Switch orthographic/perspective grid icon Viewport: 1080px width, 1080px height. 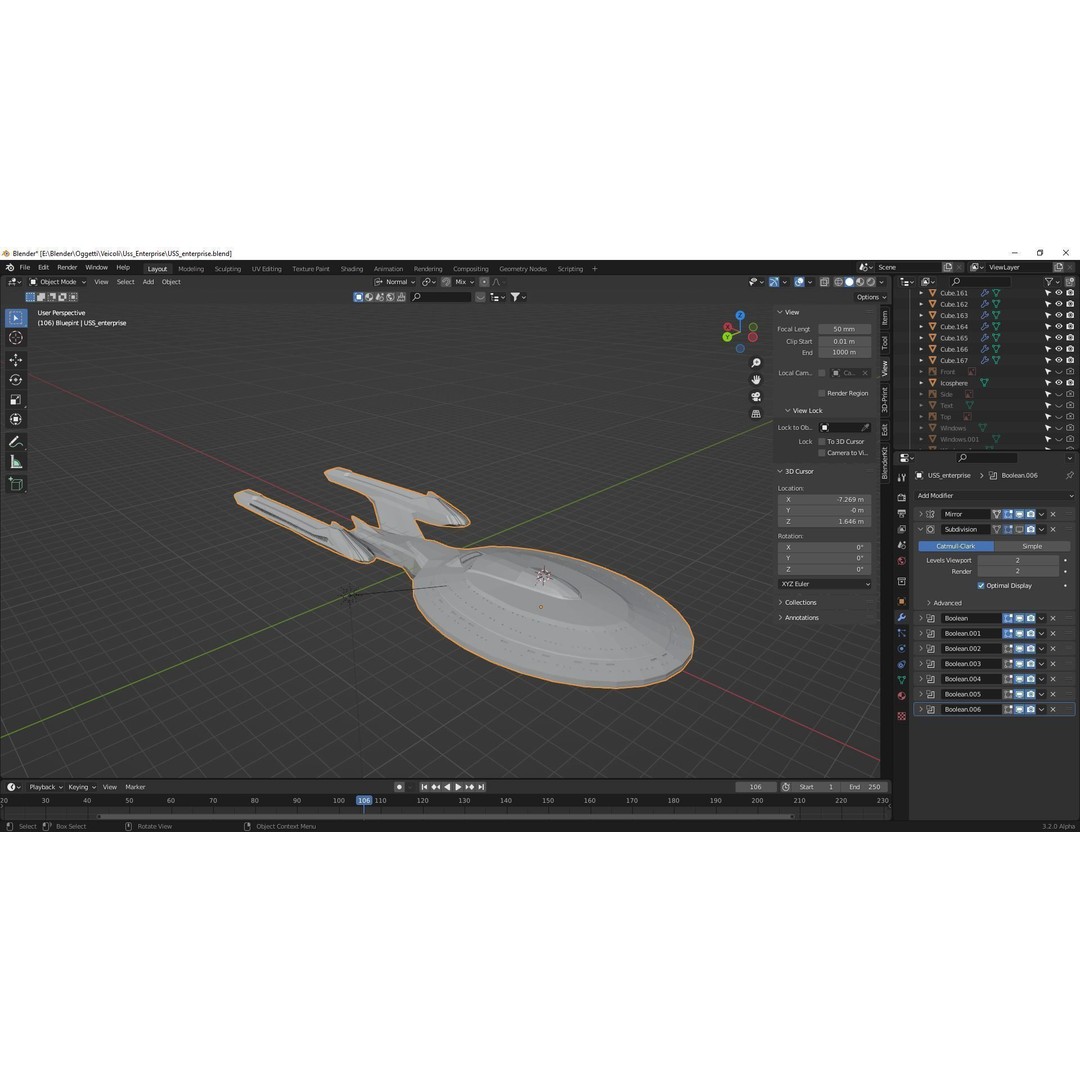[x=756, y=414]
